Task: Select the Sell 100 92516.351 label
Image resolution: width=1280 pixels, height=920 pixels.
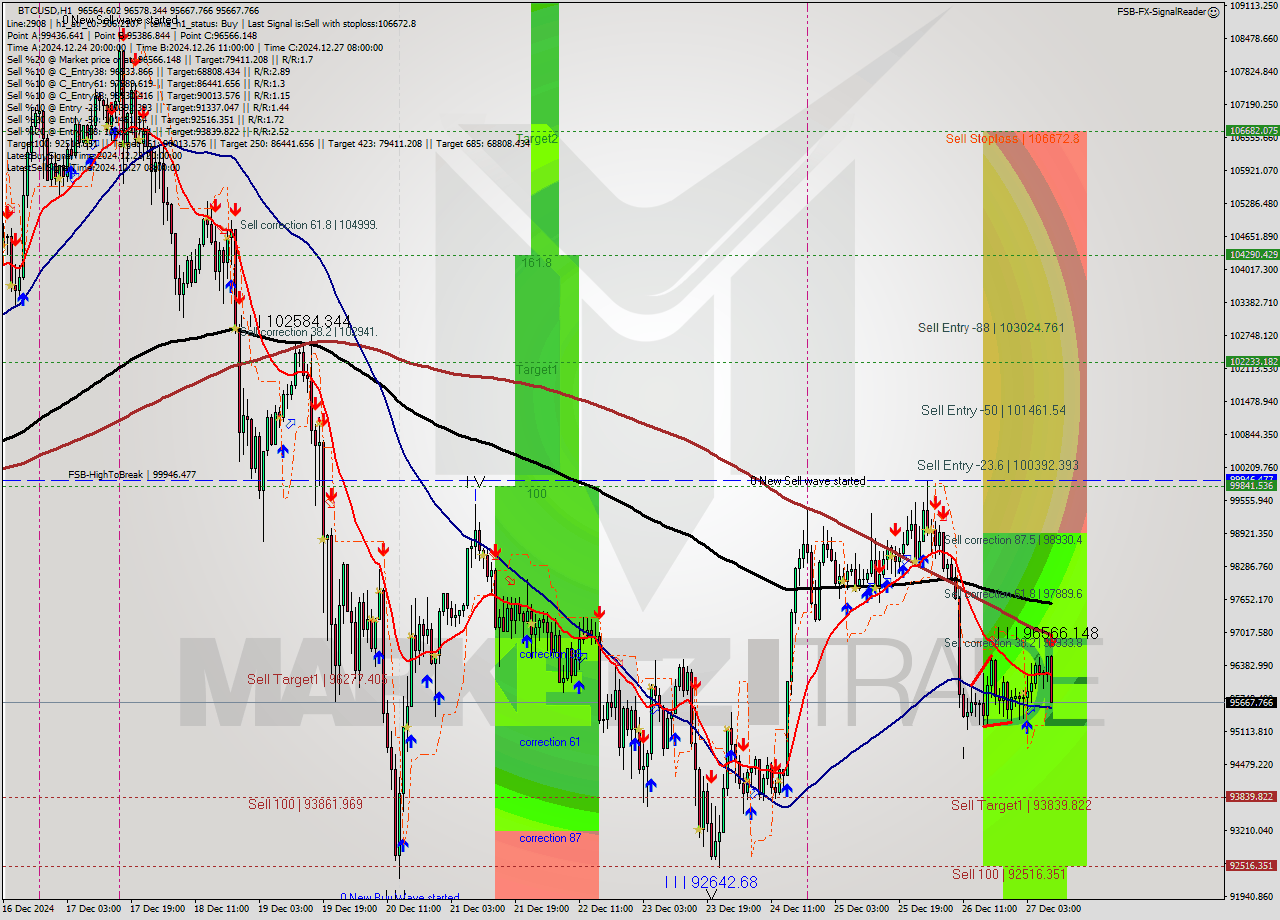Action: click(x=1008, y=874)
